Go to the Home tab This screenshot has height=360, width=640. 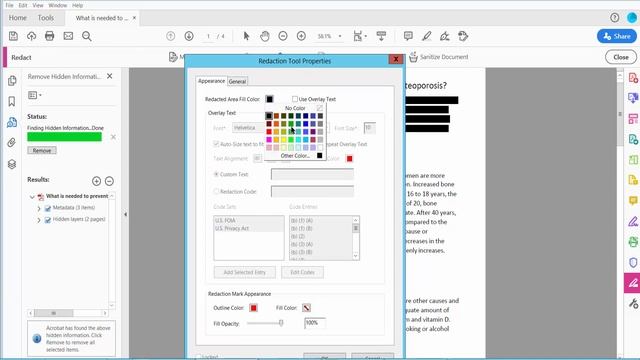tap(18, 18)
